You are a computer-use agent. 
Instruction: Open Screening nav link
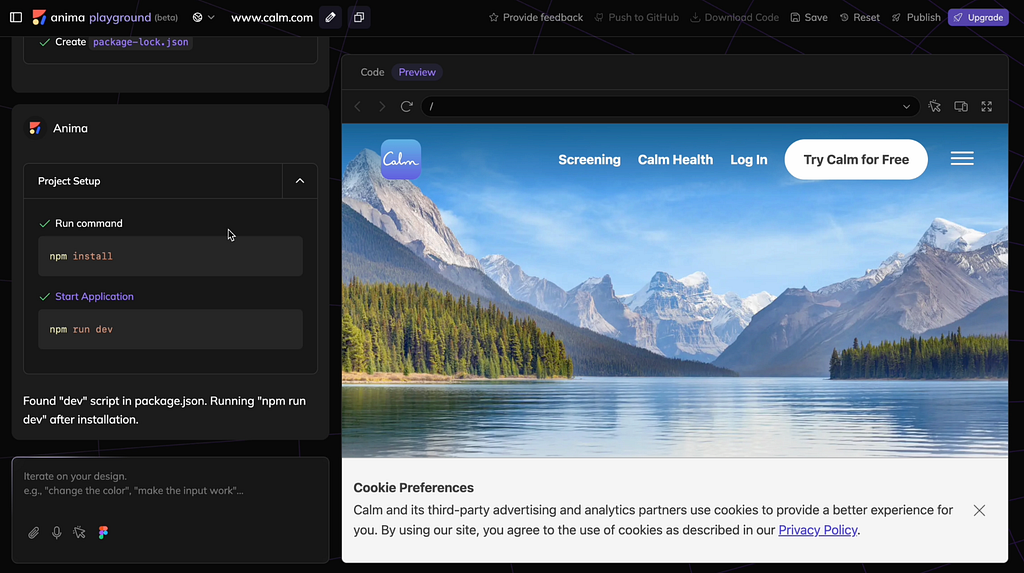click(x=589, y=159)
